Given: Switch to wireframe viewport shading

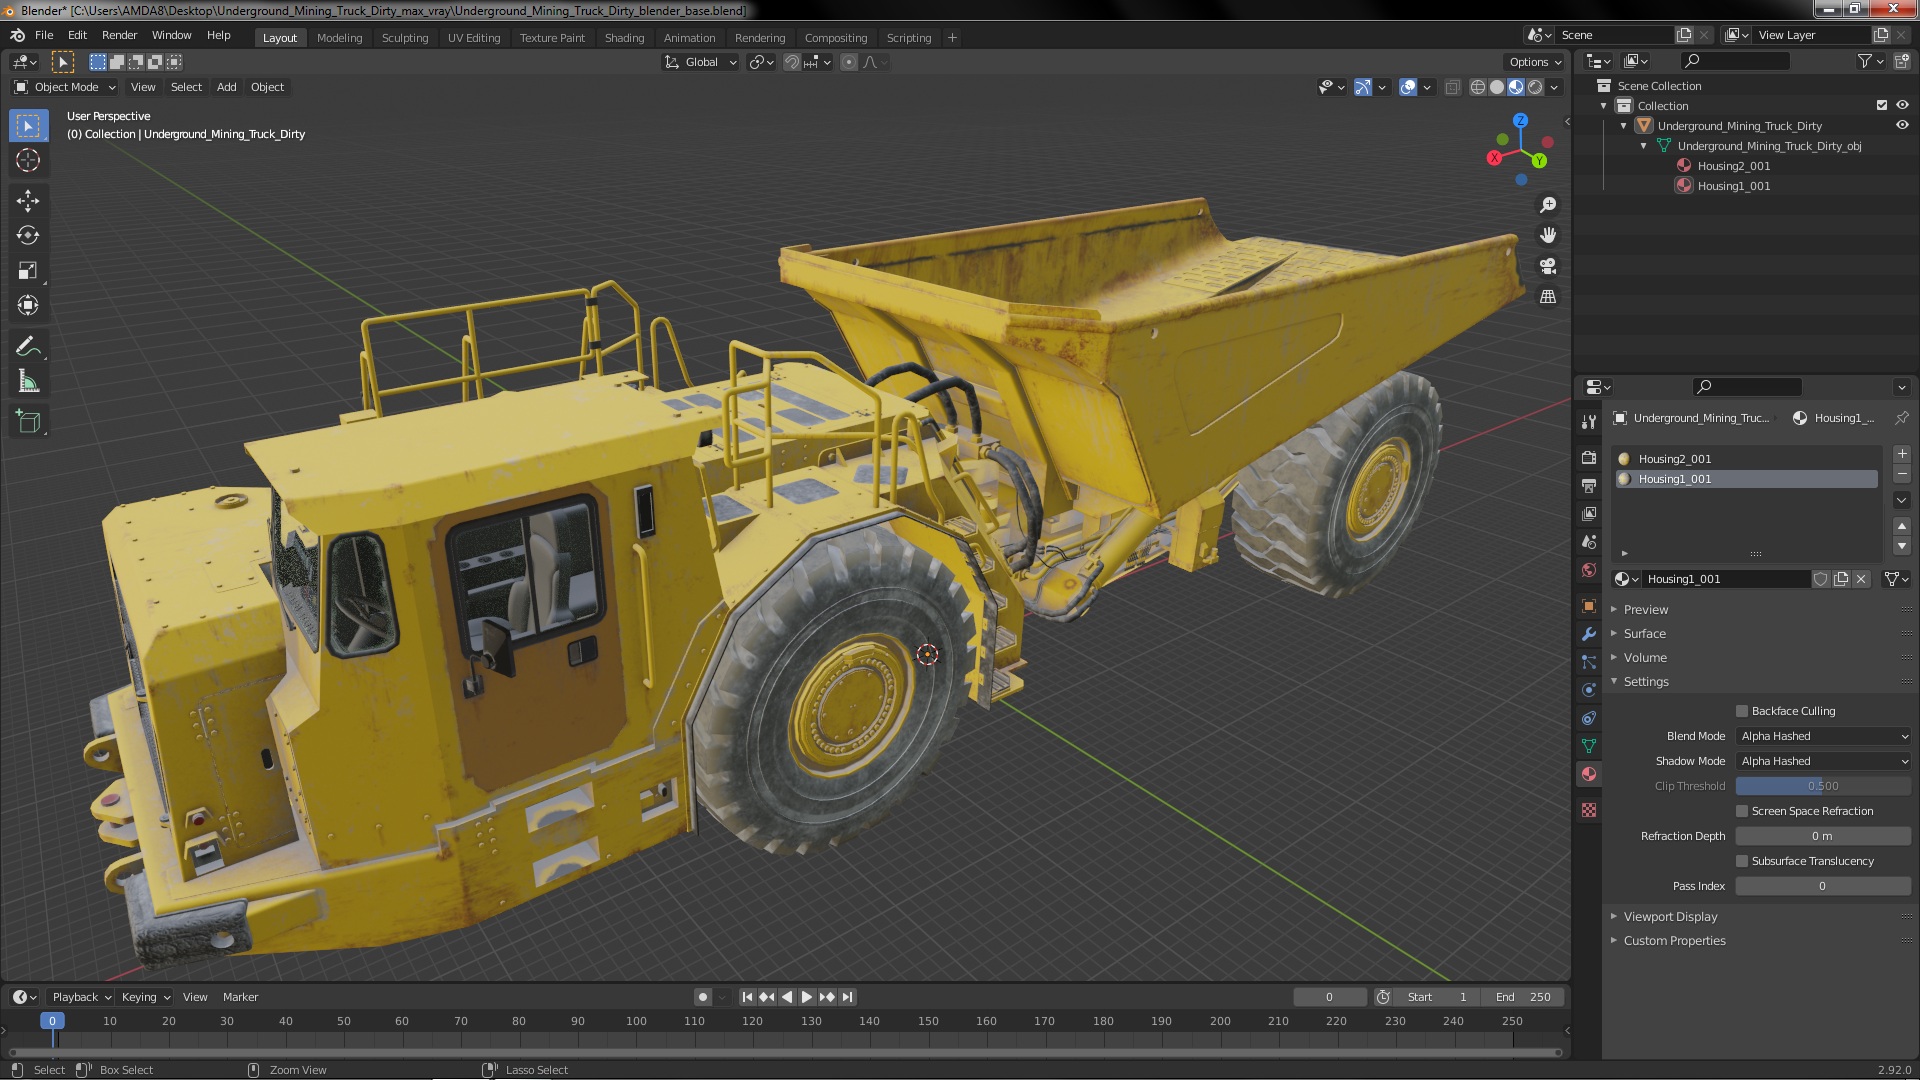Looking at the screenshot, I should (x=1478, y=87).
